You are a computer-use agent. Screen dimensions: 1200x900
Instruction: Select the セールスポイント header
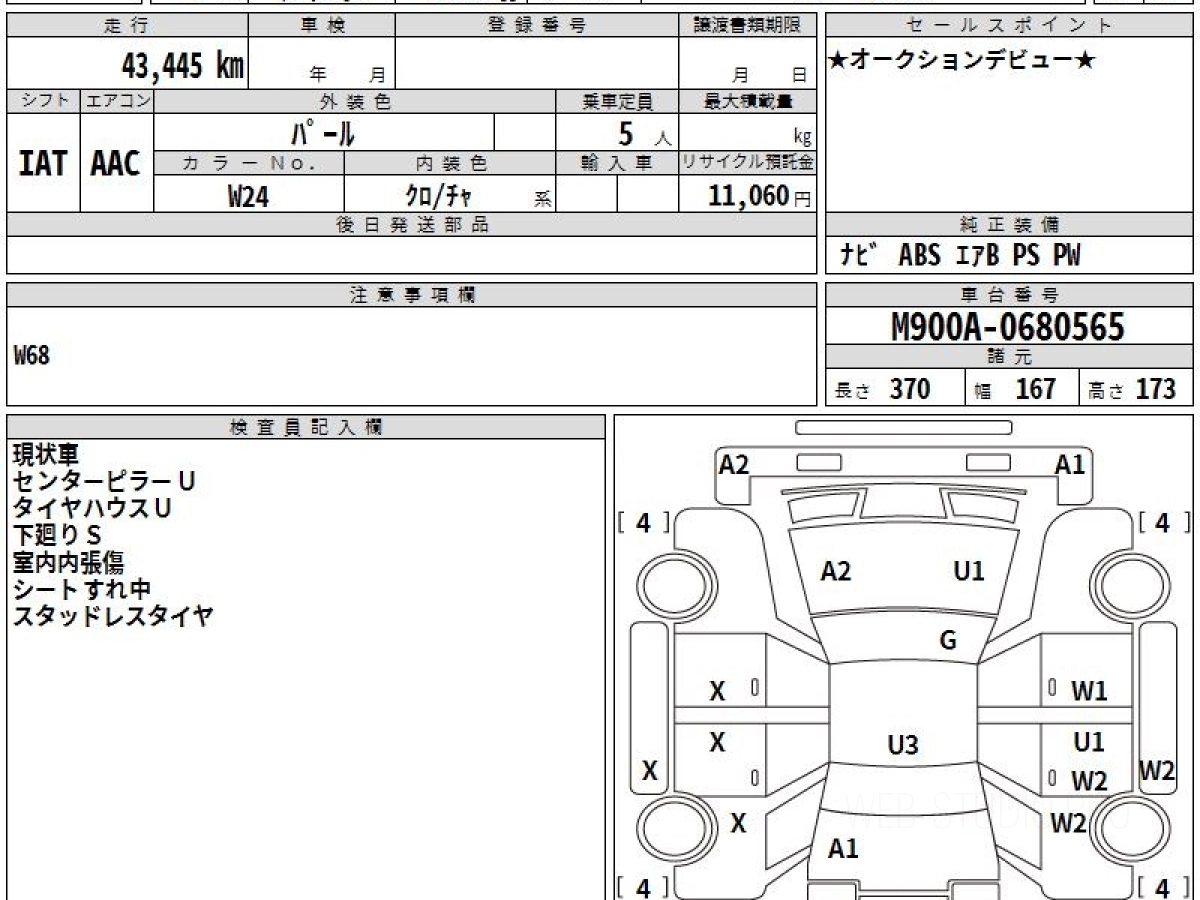tap(1009, 25)
